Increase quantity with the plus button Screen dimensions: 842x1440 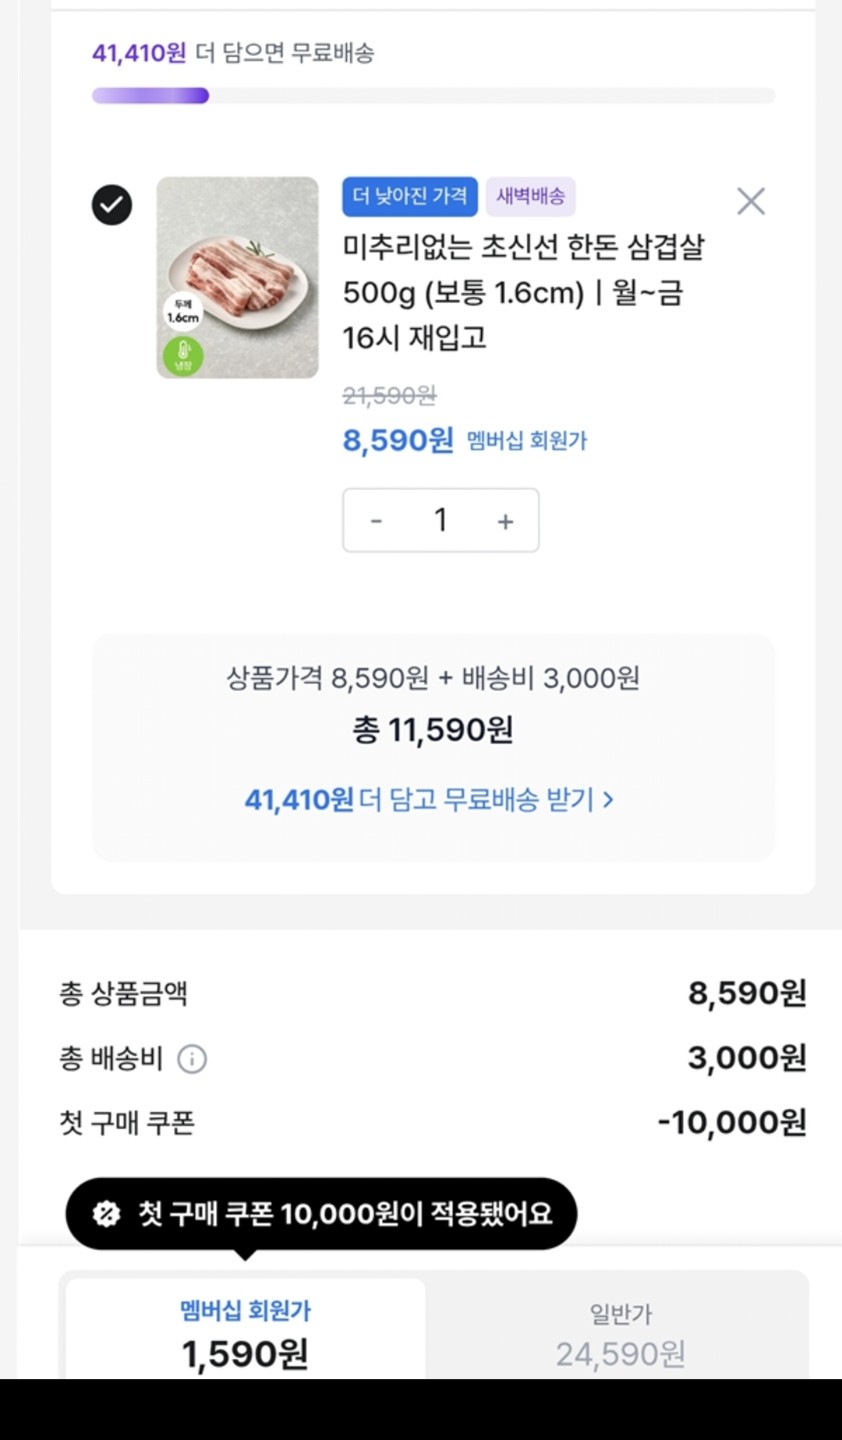(x=506, y=521)
